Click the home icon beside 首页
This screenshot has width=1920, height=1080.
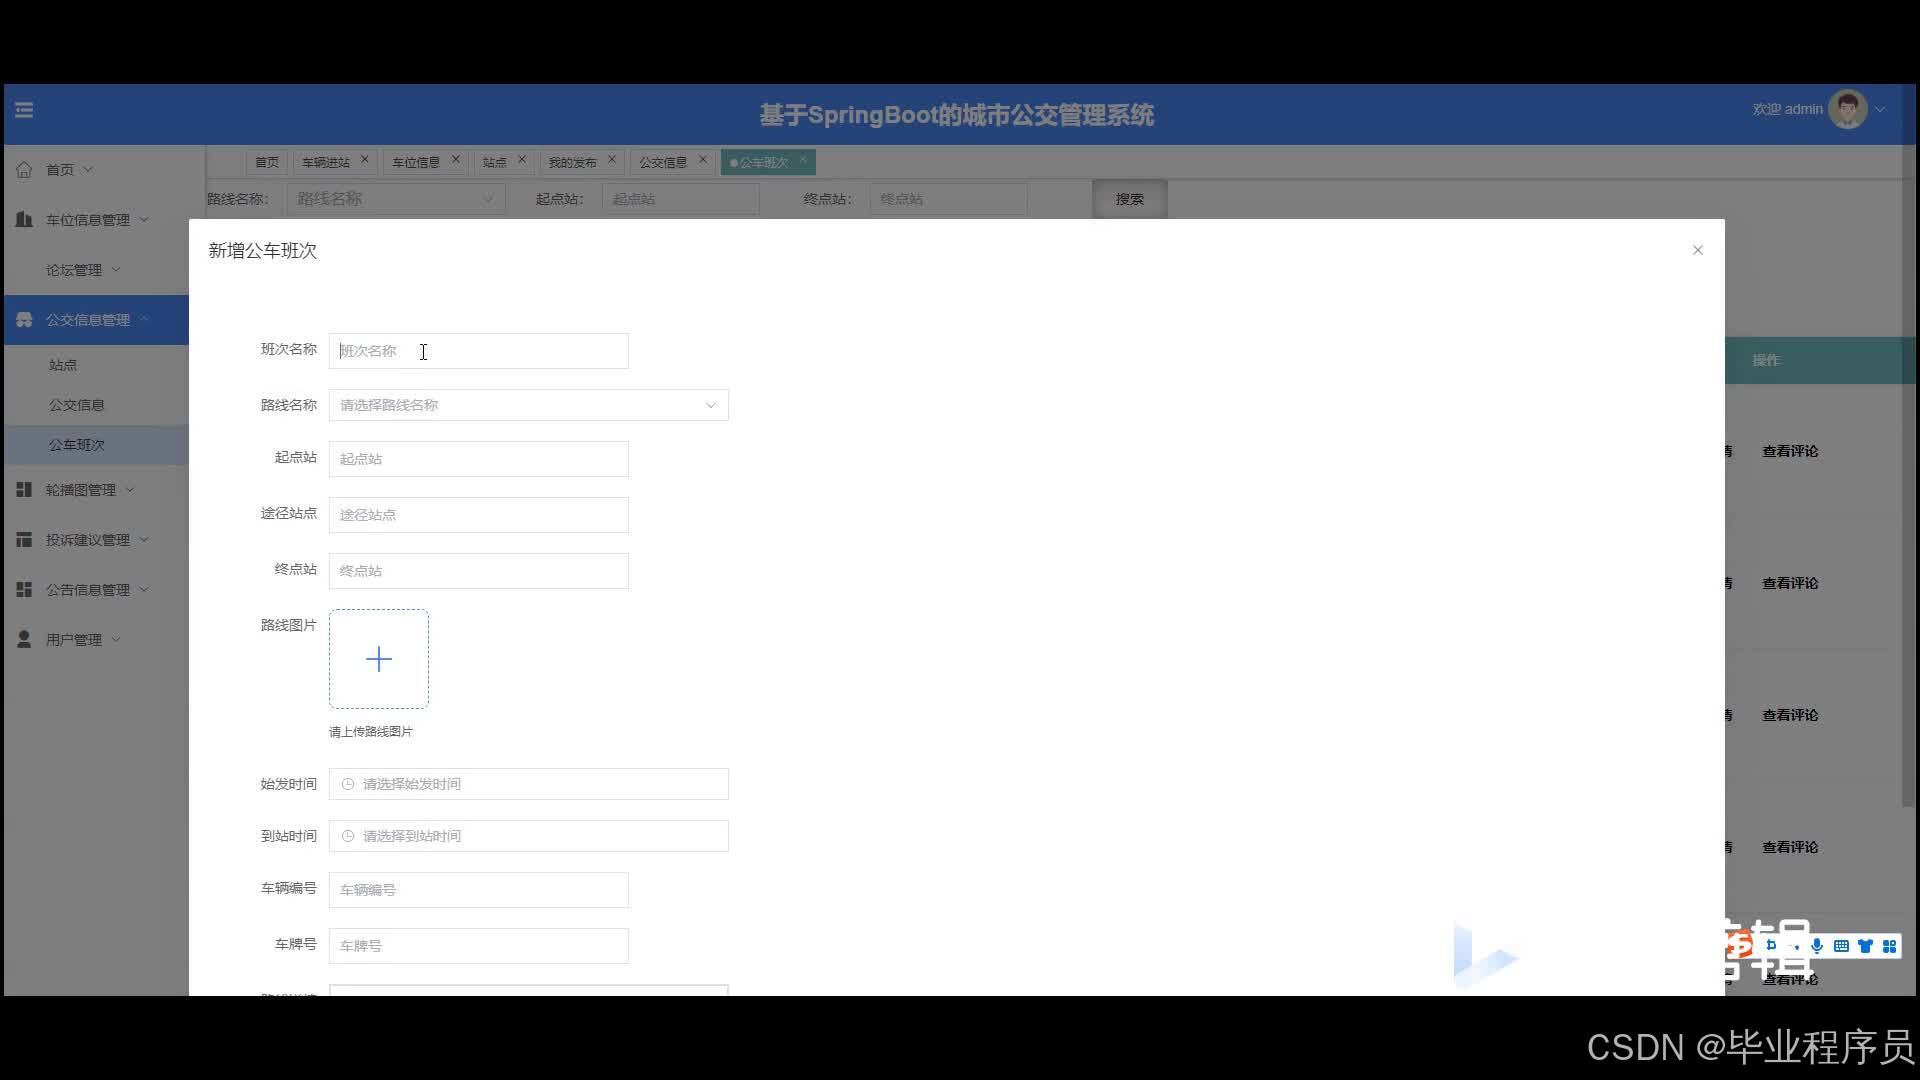[x=24, y=170]
